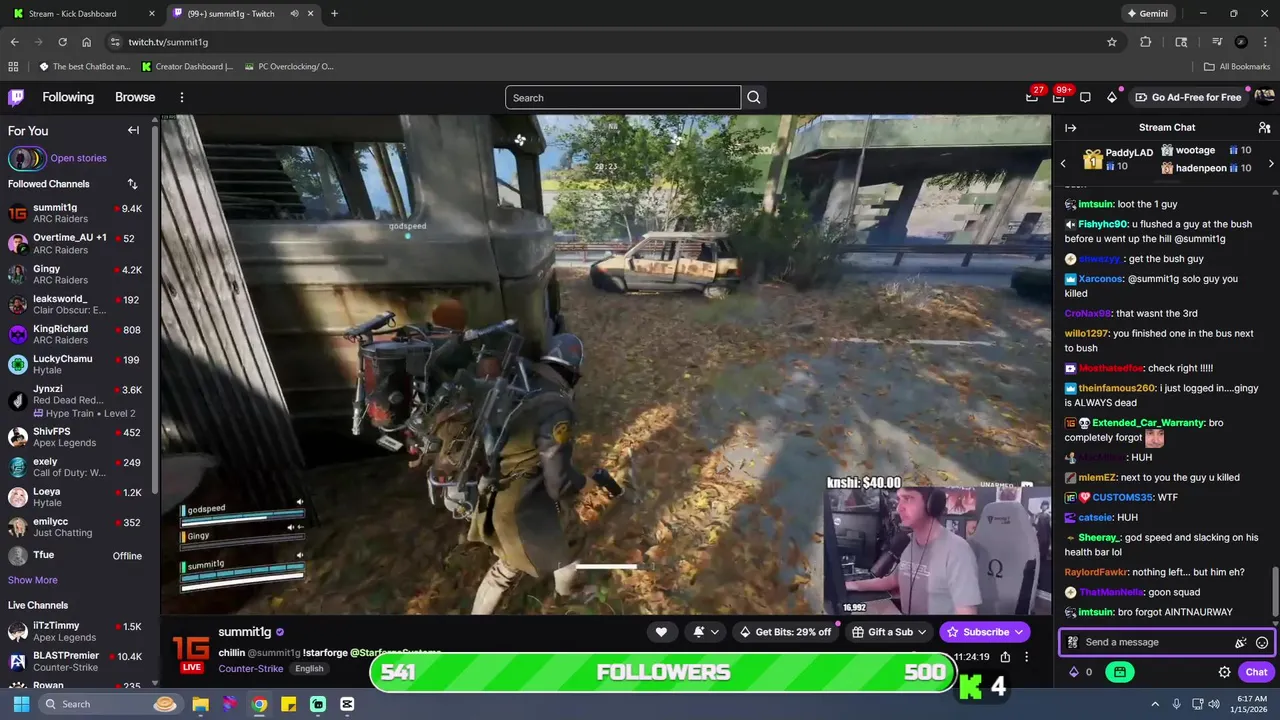The image size is (1280, 720).
Task: Open Windows Start menu
Action: point(22,704)
